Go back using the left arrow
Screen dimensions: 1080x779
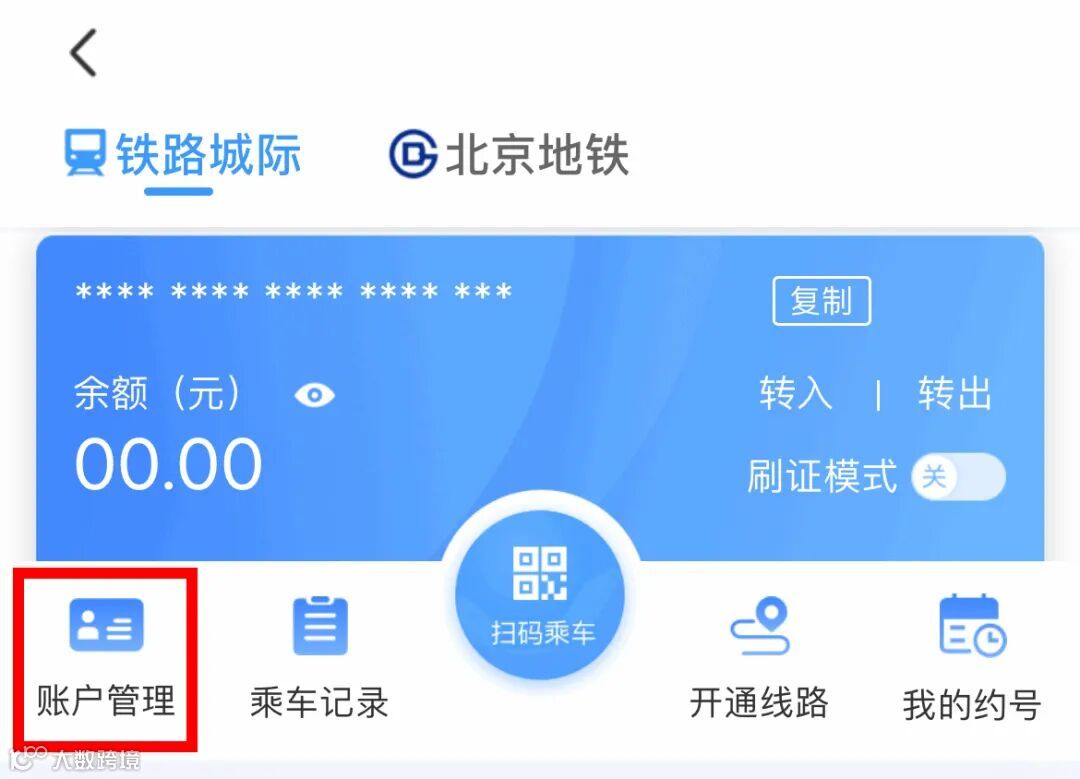83,52
